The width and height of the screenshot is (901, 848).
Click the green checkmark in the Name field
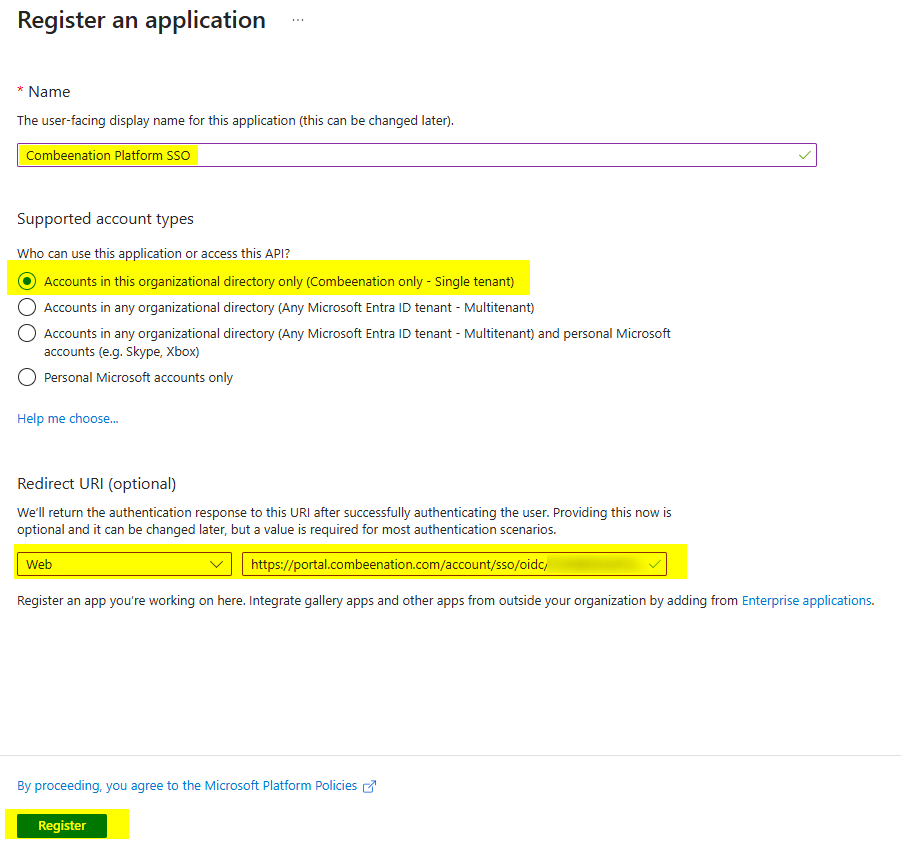(x=804, y=155)
